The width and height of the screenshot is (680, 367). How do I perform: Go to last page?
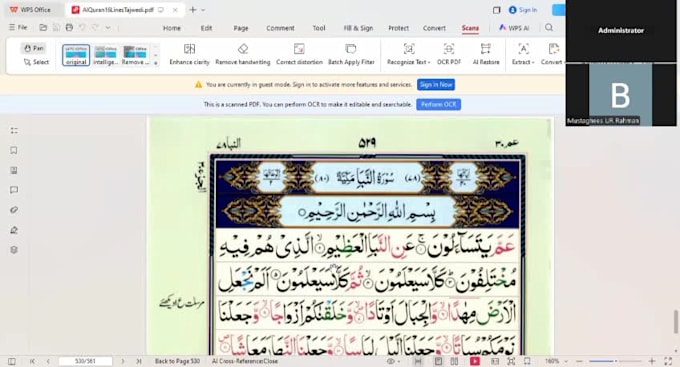point(139,361)
